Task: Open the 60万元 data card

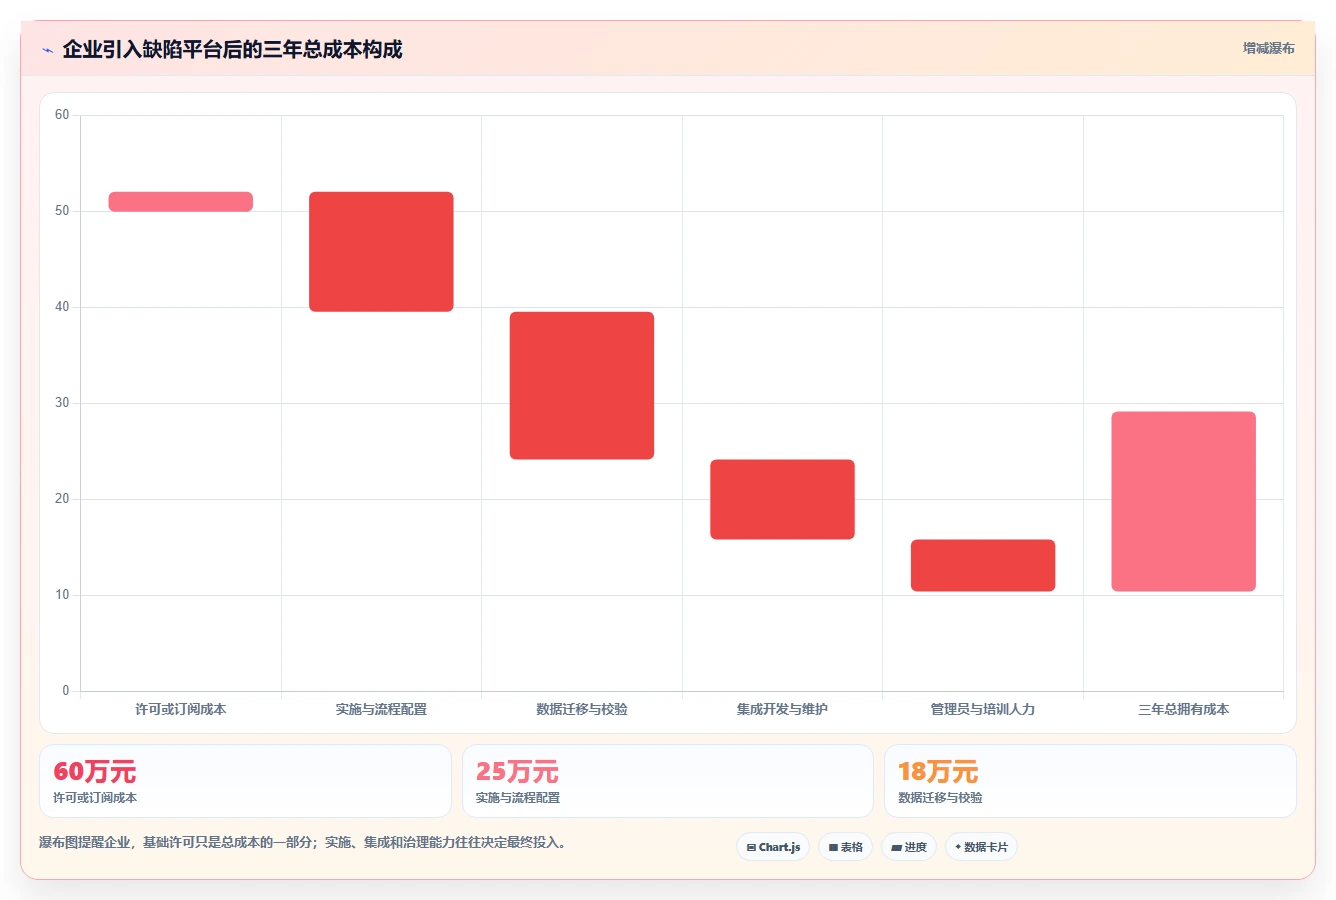Action: (245, 781)
